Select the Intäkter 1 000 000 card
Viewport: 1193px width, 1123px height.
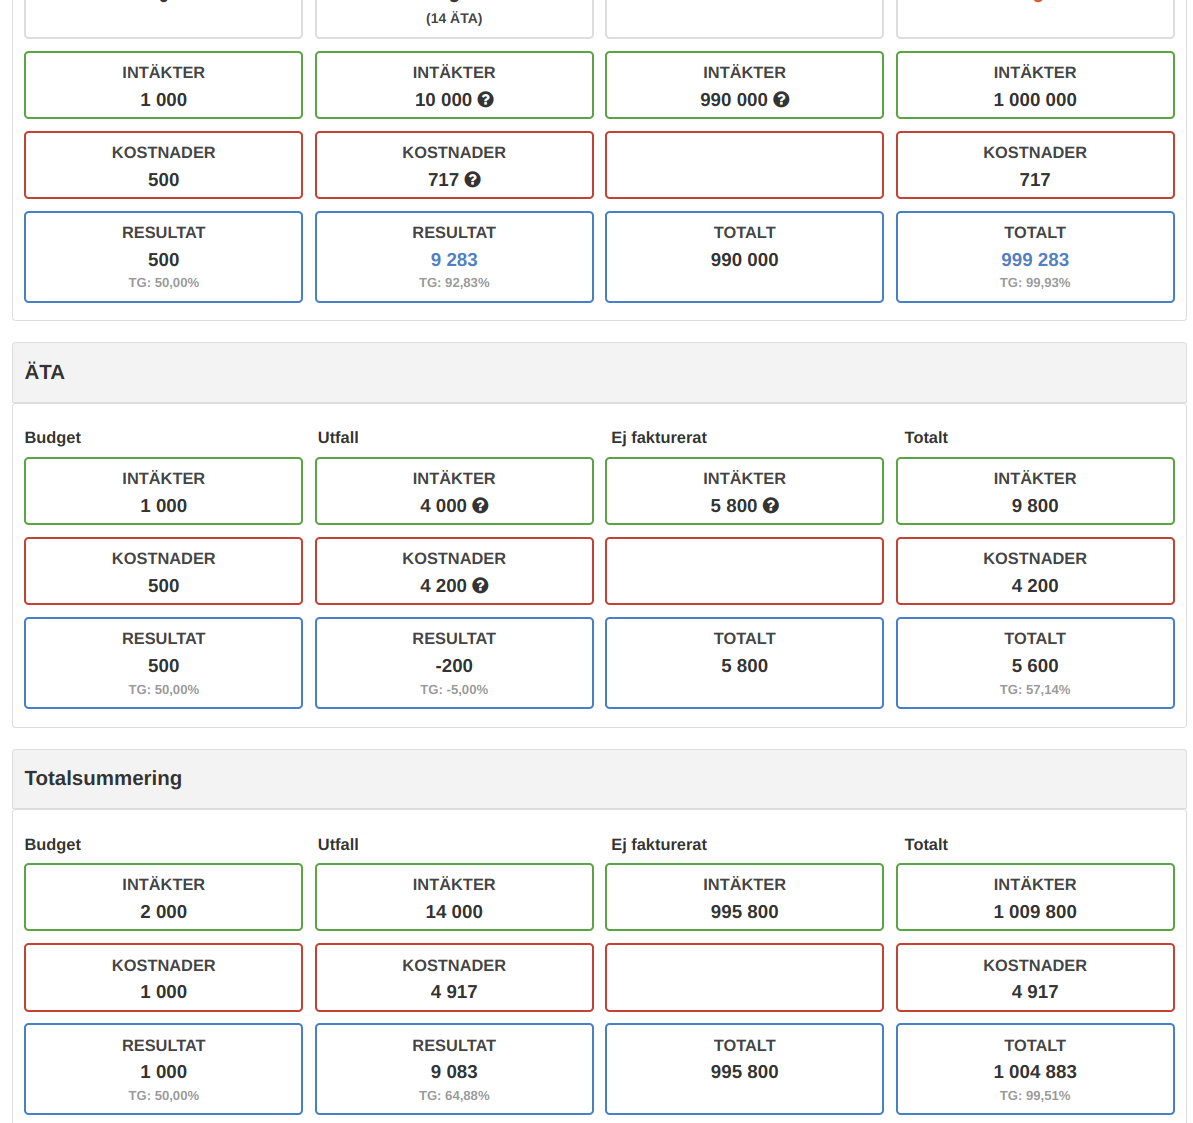pyautogui.click(x=1035, y=86)
